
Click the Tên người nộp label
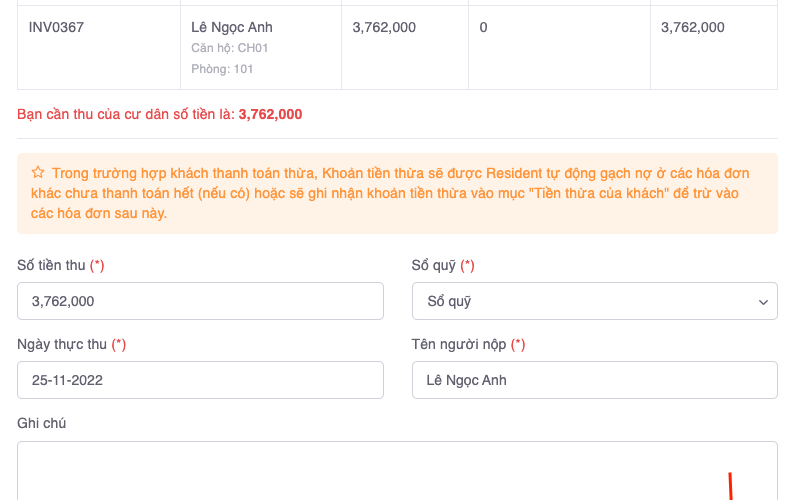click(x=460, y=344)
